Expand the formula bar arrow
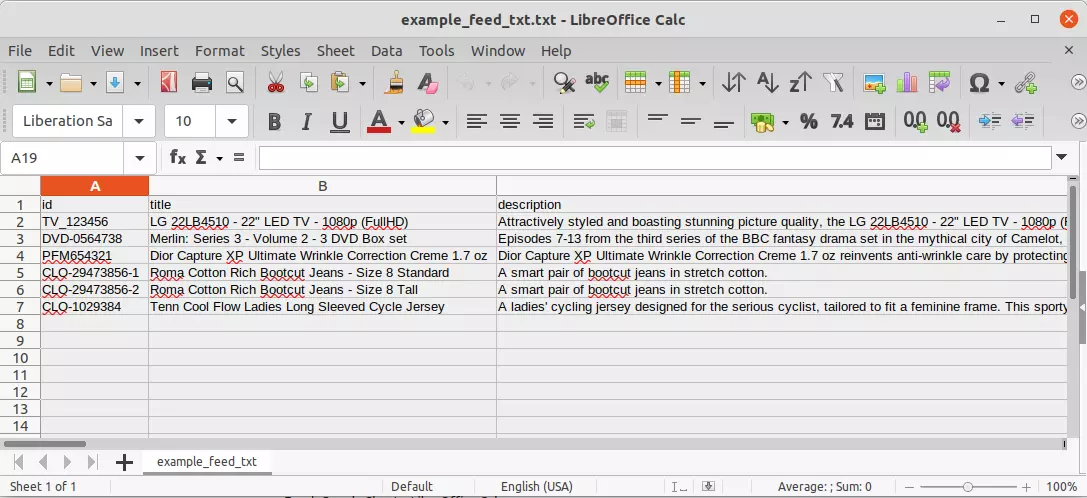Image resolution: width=1087 pixels, height=498 pixels. coord(1061,157)
